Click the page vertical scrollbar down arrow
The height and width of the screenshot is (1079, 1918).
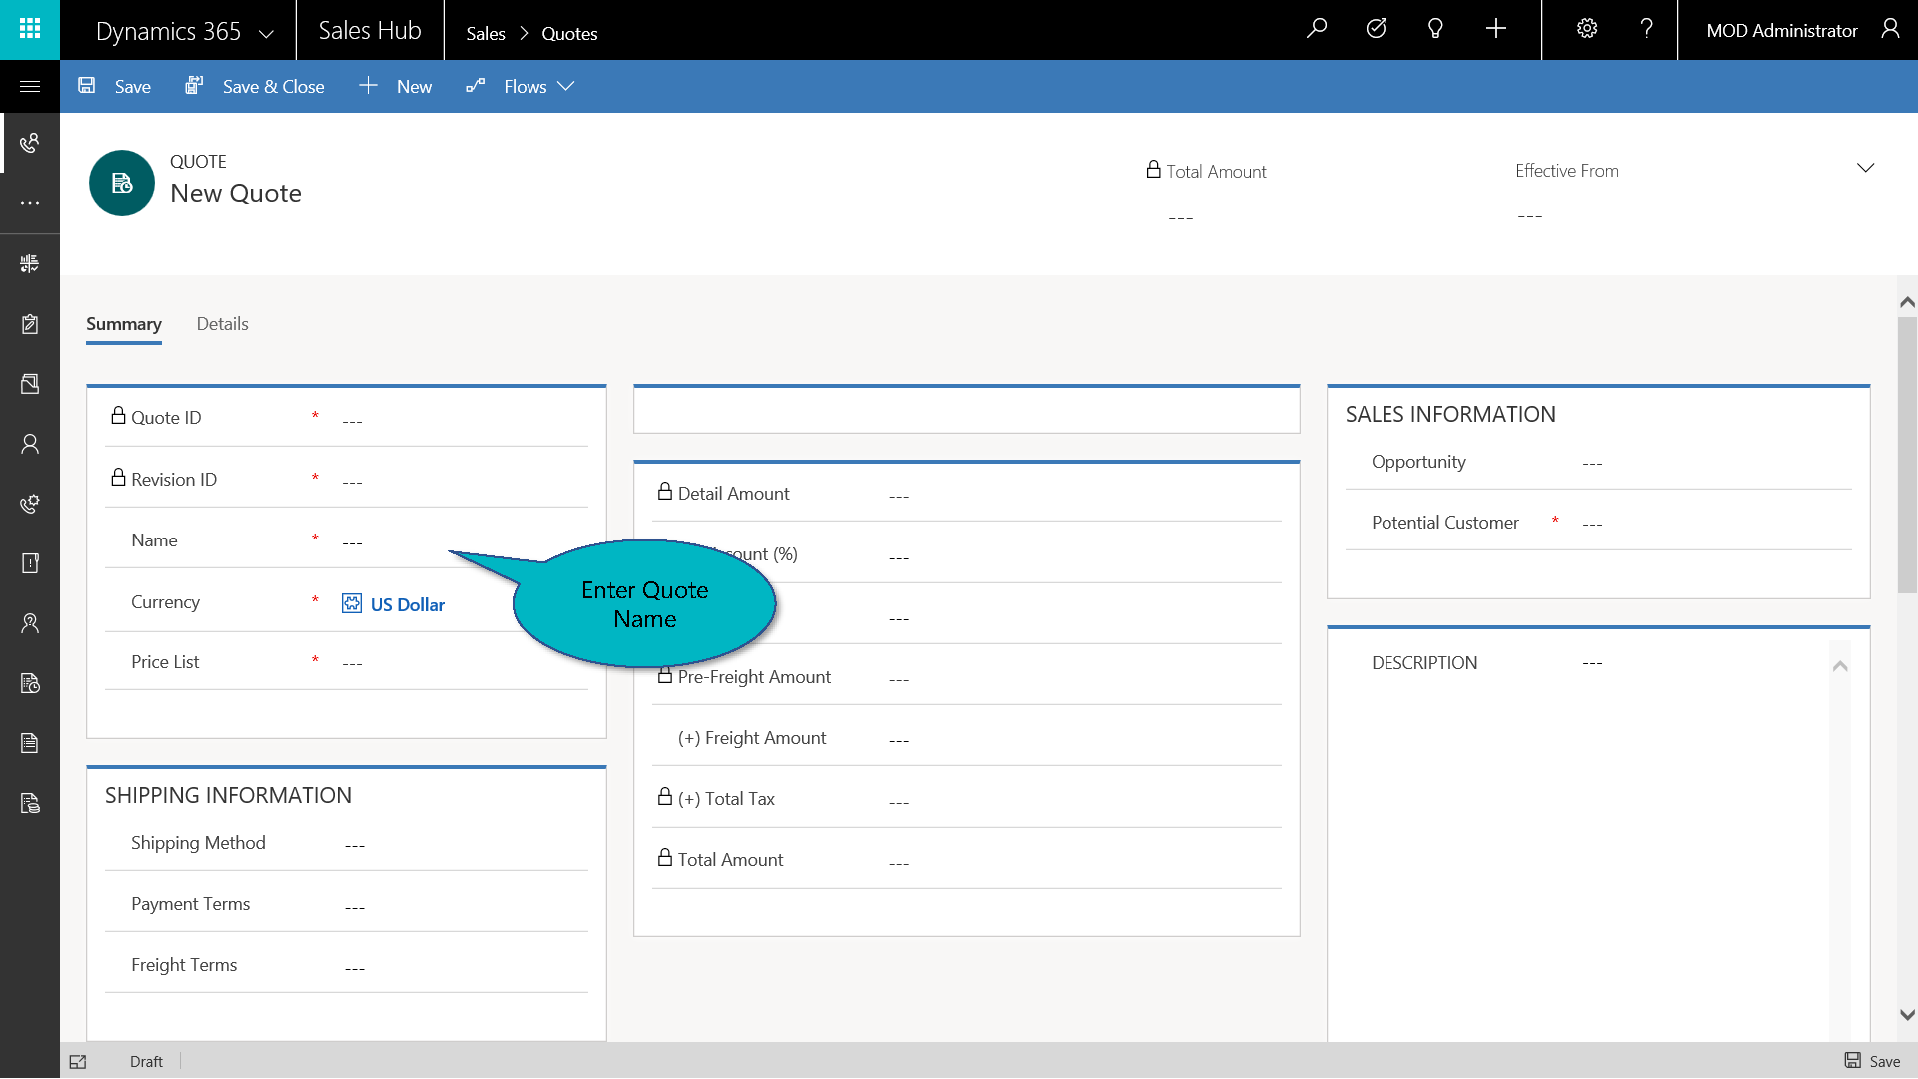pyautogui.click(x=1907, y=1014)
